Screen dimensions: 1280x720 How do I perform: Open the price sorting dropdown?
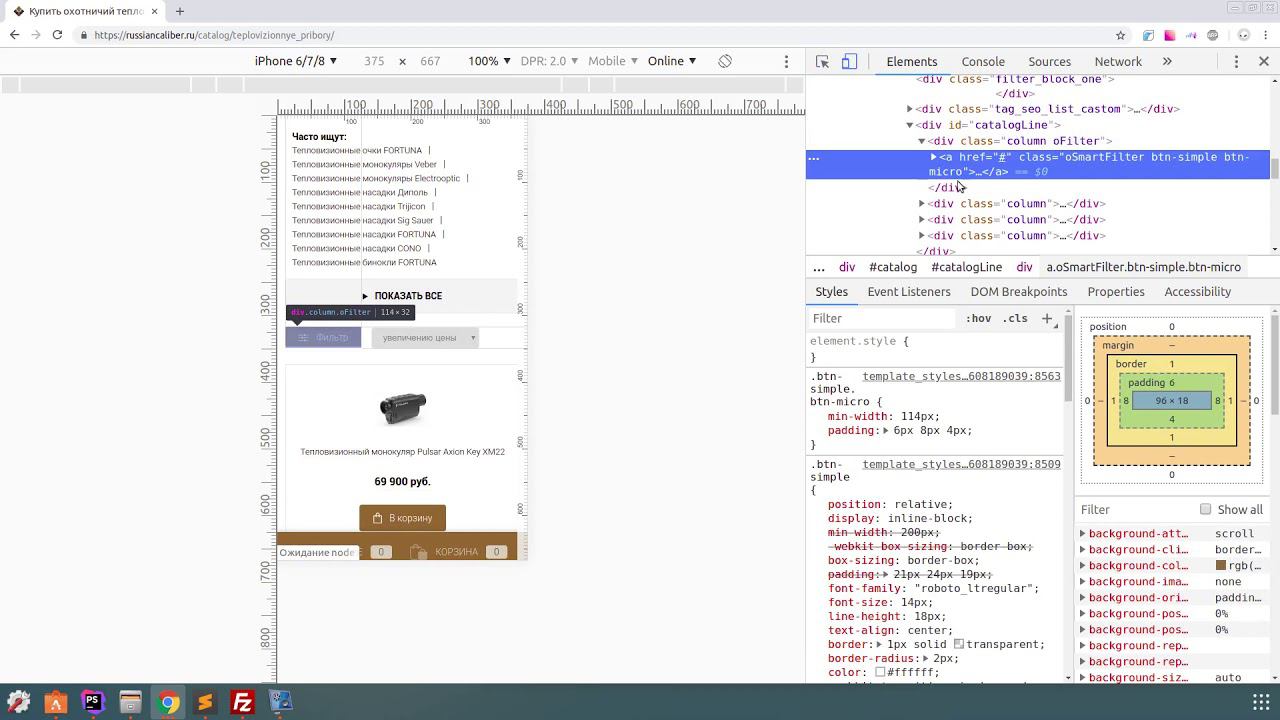tap(425, 338)
